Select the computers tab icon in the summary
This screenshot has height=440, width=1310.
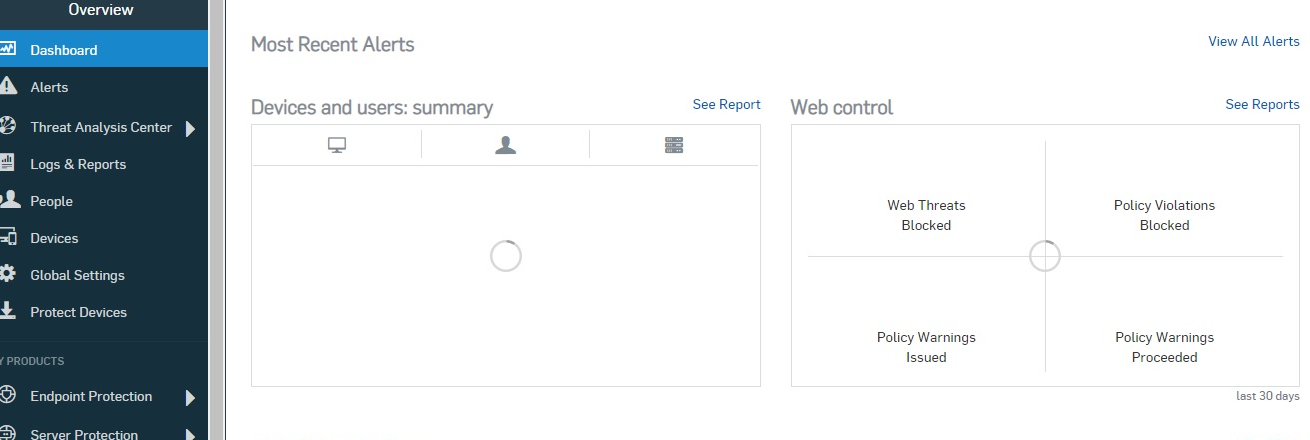[x=337, y=145]
